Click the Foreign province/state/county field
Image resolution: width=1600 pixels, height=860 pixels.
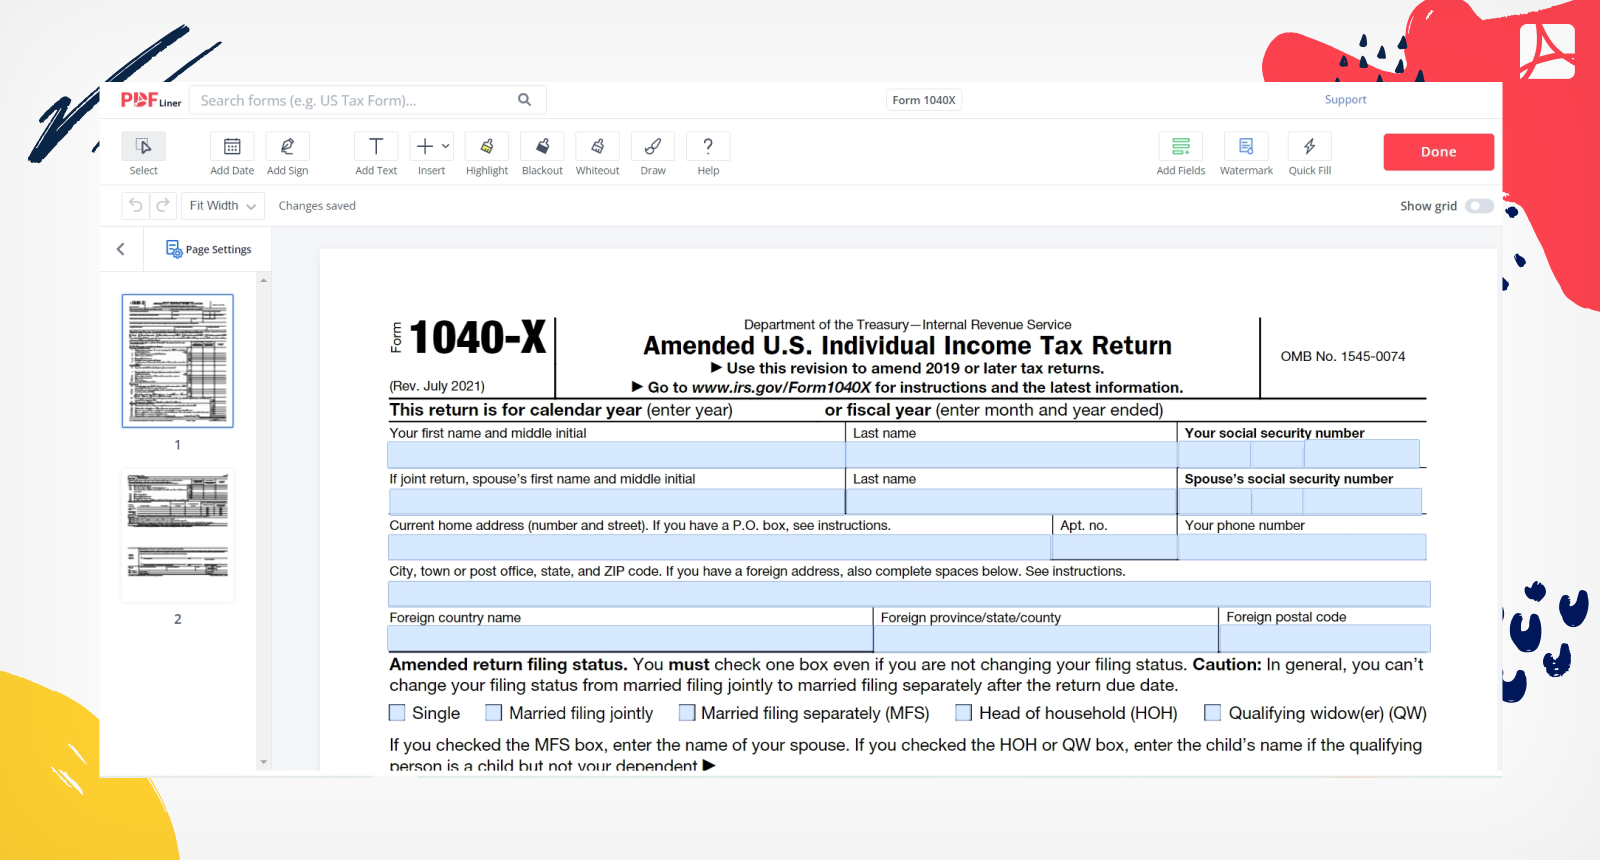pyautogui.click(x=1046, y=639)
